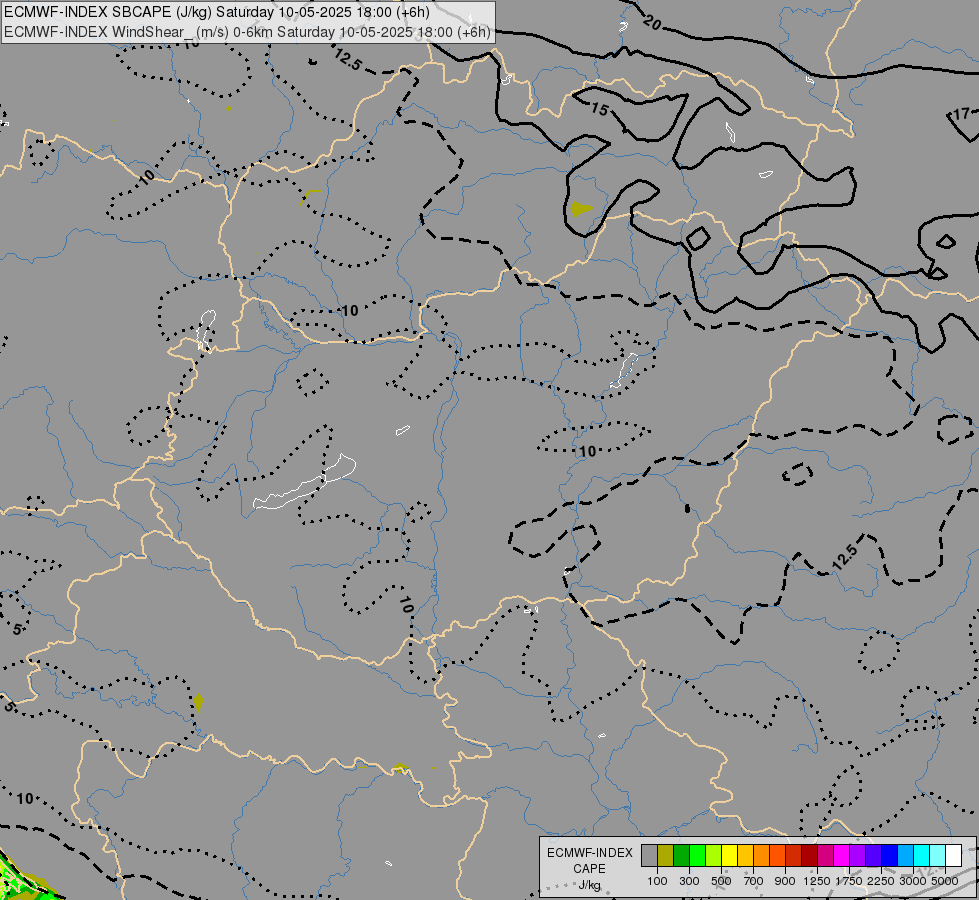Image resolution: width=979 pixels, height=900 pixels.
Task: Click legend value '1250'
Action: click(x=817, y=881)
